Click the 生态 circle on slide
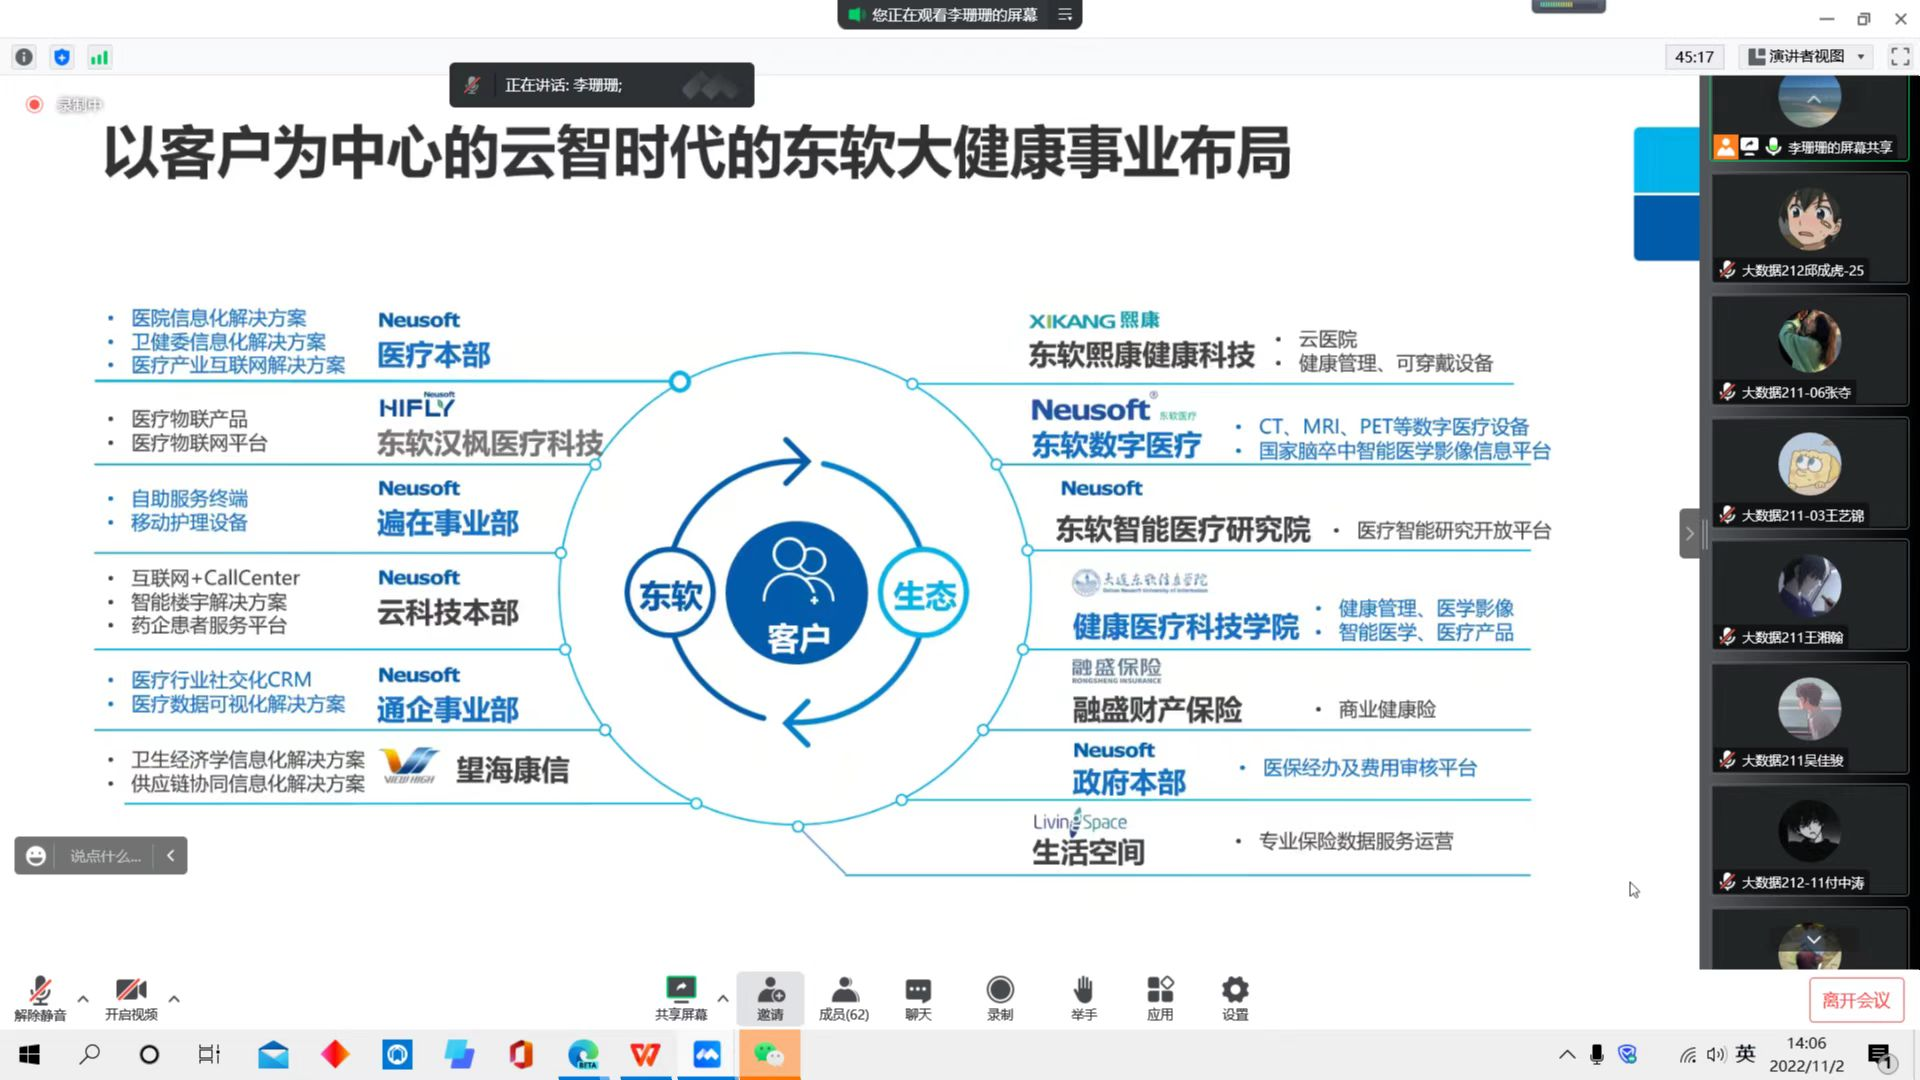This screenshot has height=1080, width=1920. (x=923, y=595)
